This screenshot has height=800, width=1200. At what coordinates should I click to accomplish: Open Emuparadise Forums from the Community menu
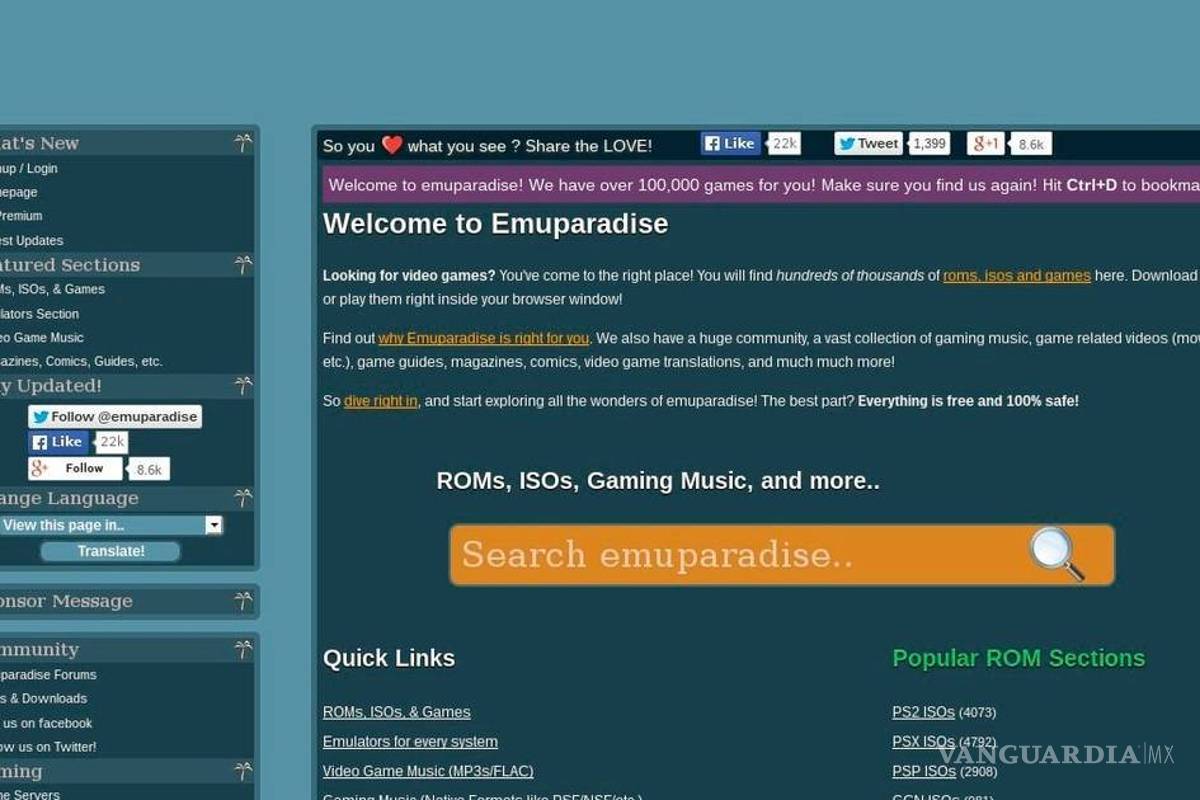pyautogui.click(x=48, y=674)
